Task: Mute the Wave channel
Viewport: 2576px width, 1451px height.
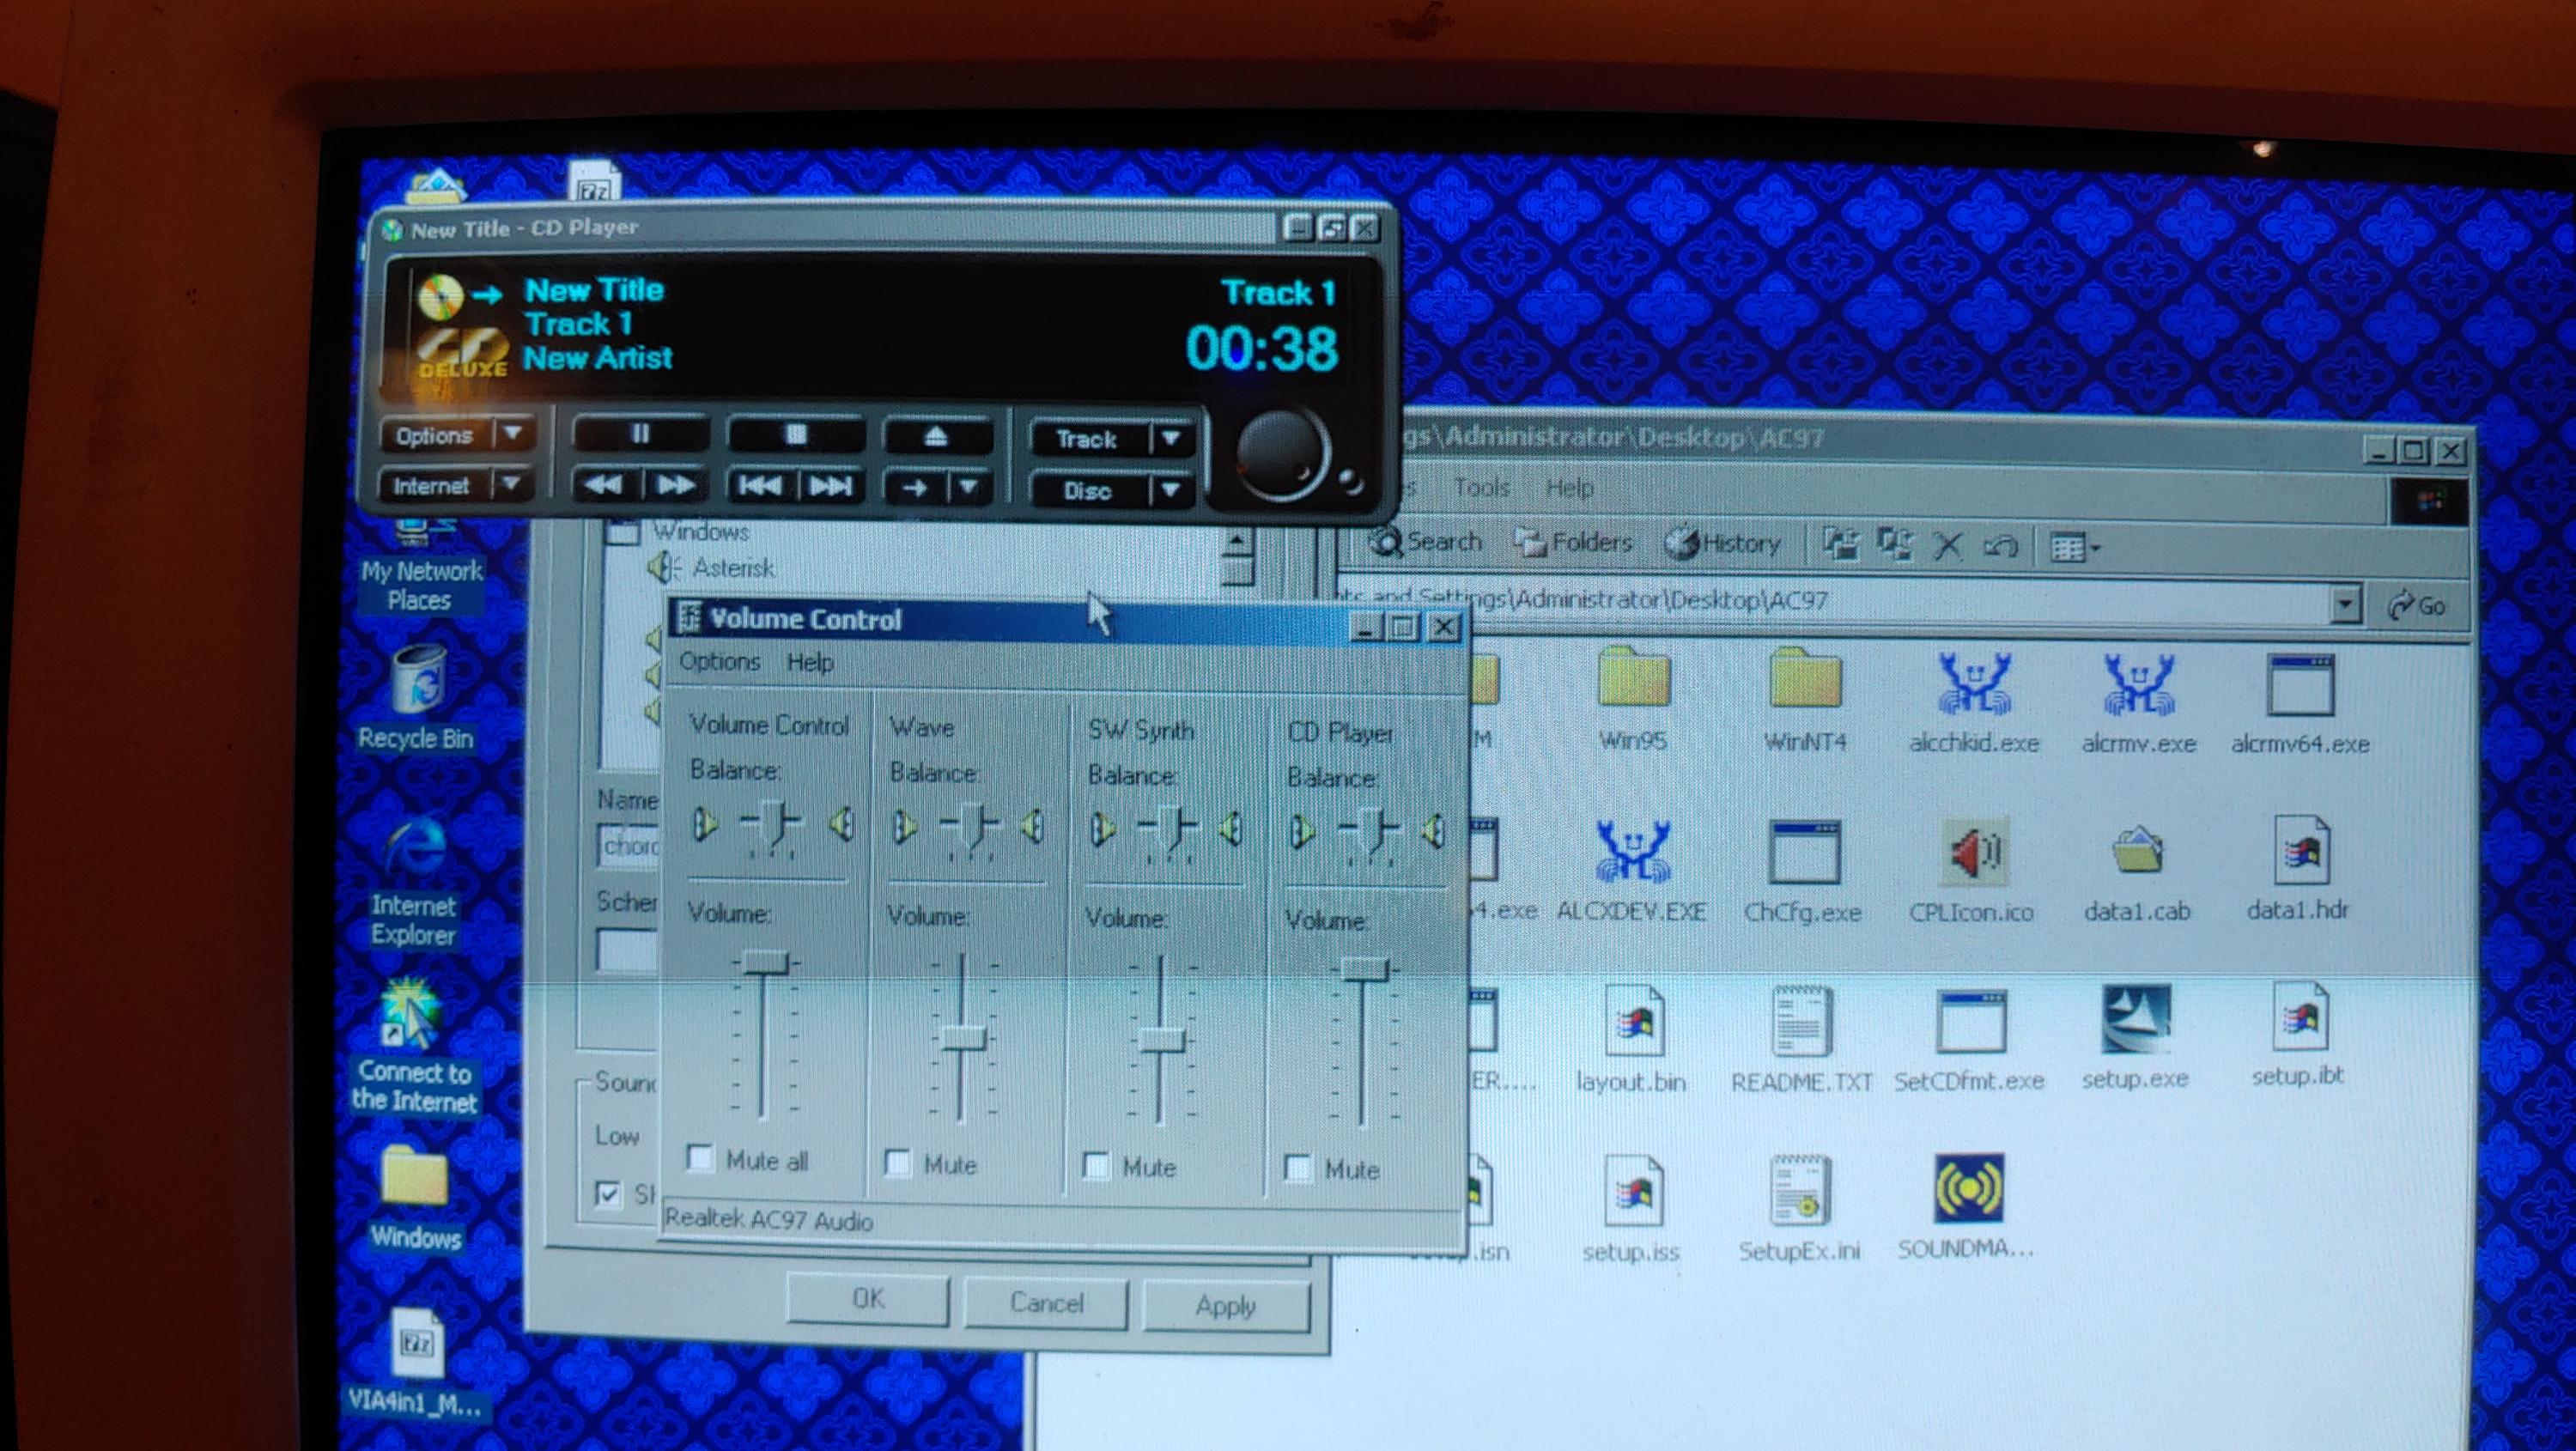Action: pos(898,1163)
